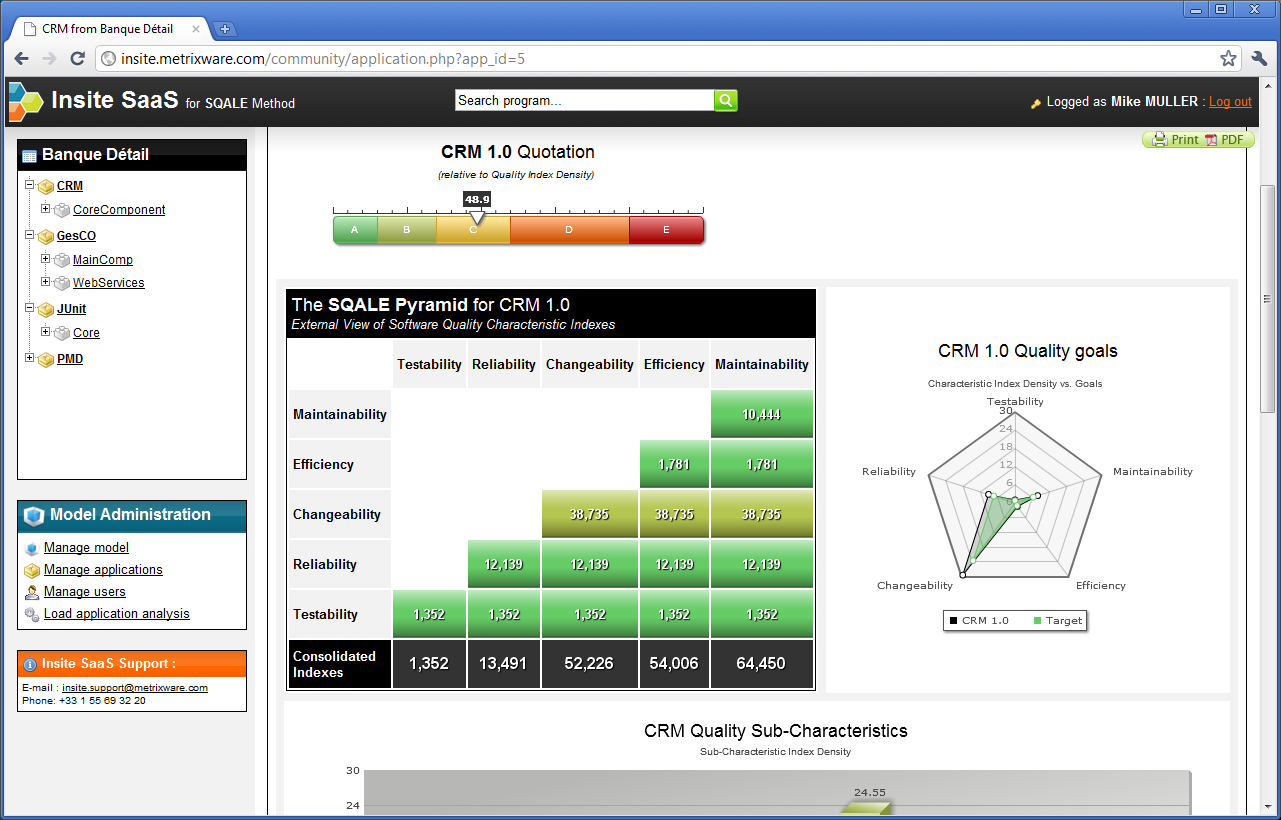The width and height of the screenshot is (1281, 820).
Task: Expand the Core tree node
Action: [46, 332]
